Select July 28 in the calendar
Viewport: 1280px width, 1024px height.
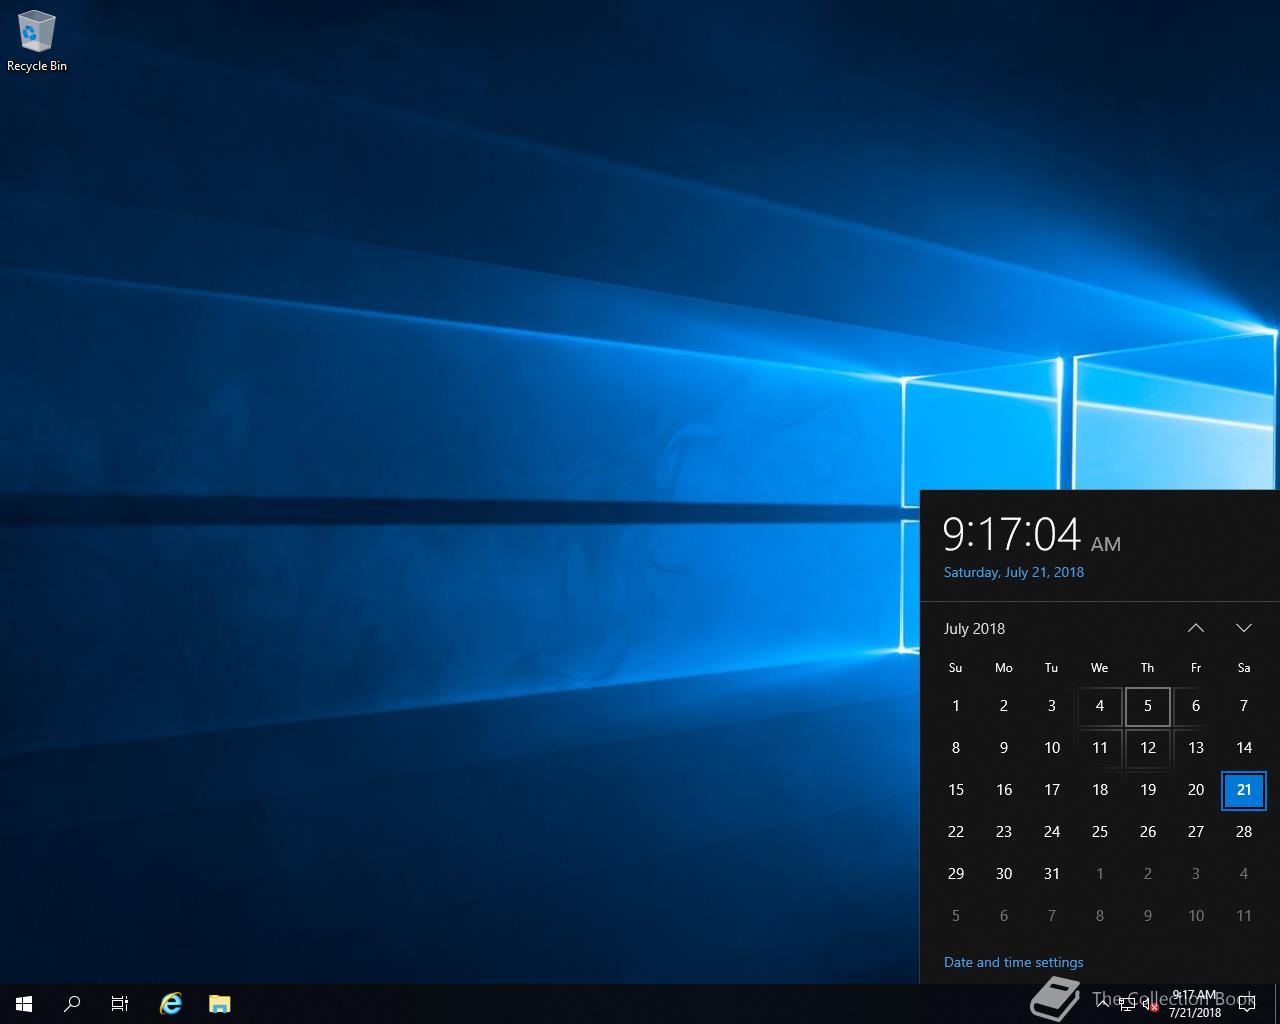(1244, 832)
